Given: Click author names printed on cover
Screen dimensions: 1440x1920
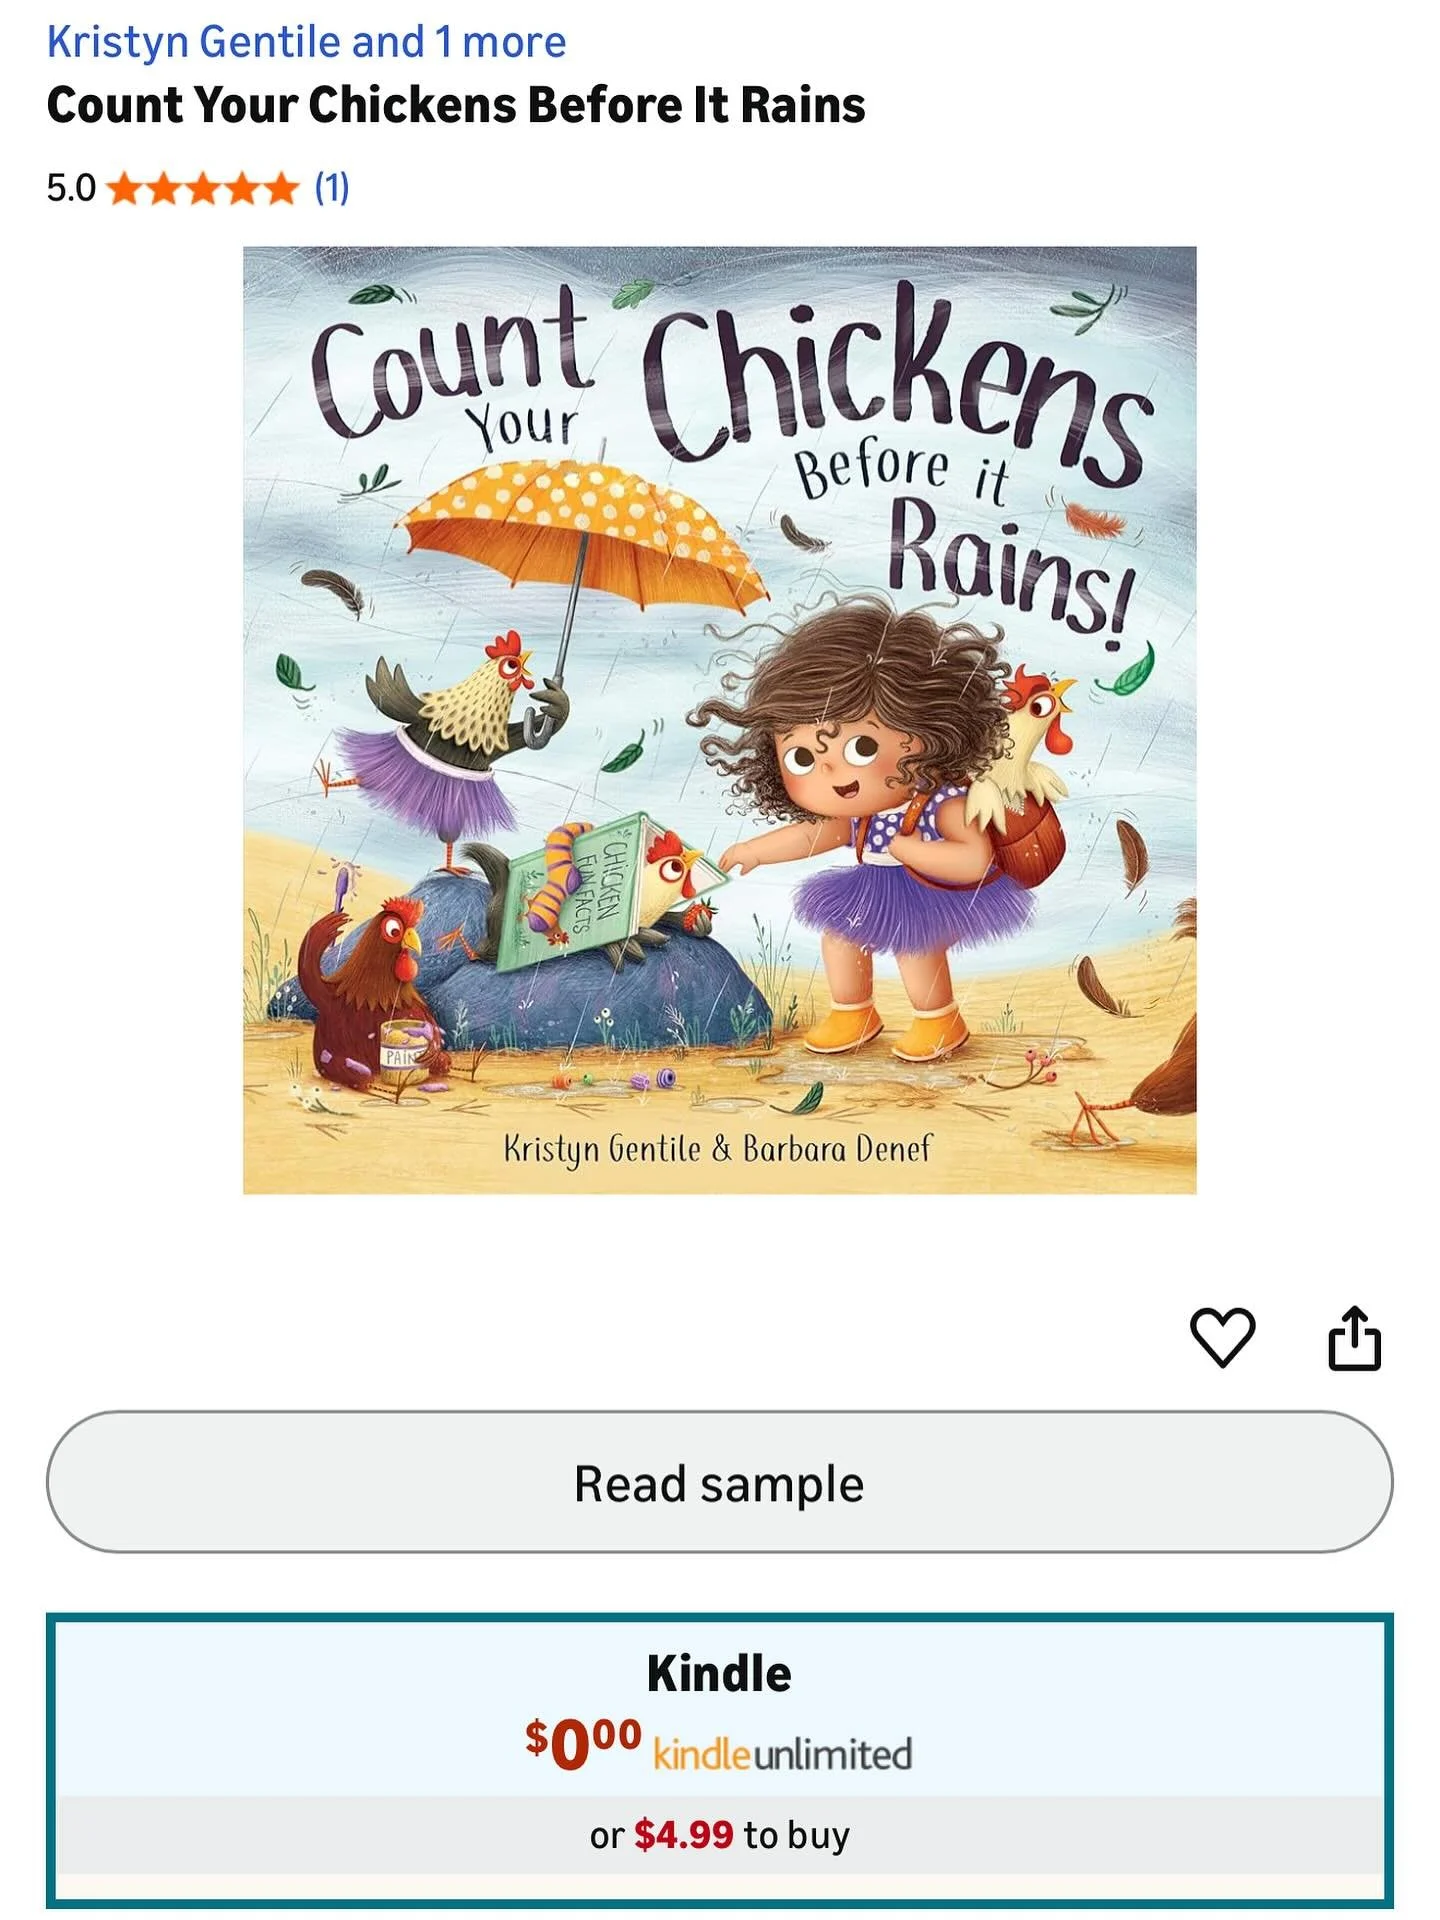Looking at the screenshot, I should click(x=717, y=1148).
